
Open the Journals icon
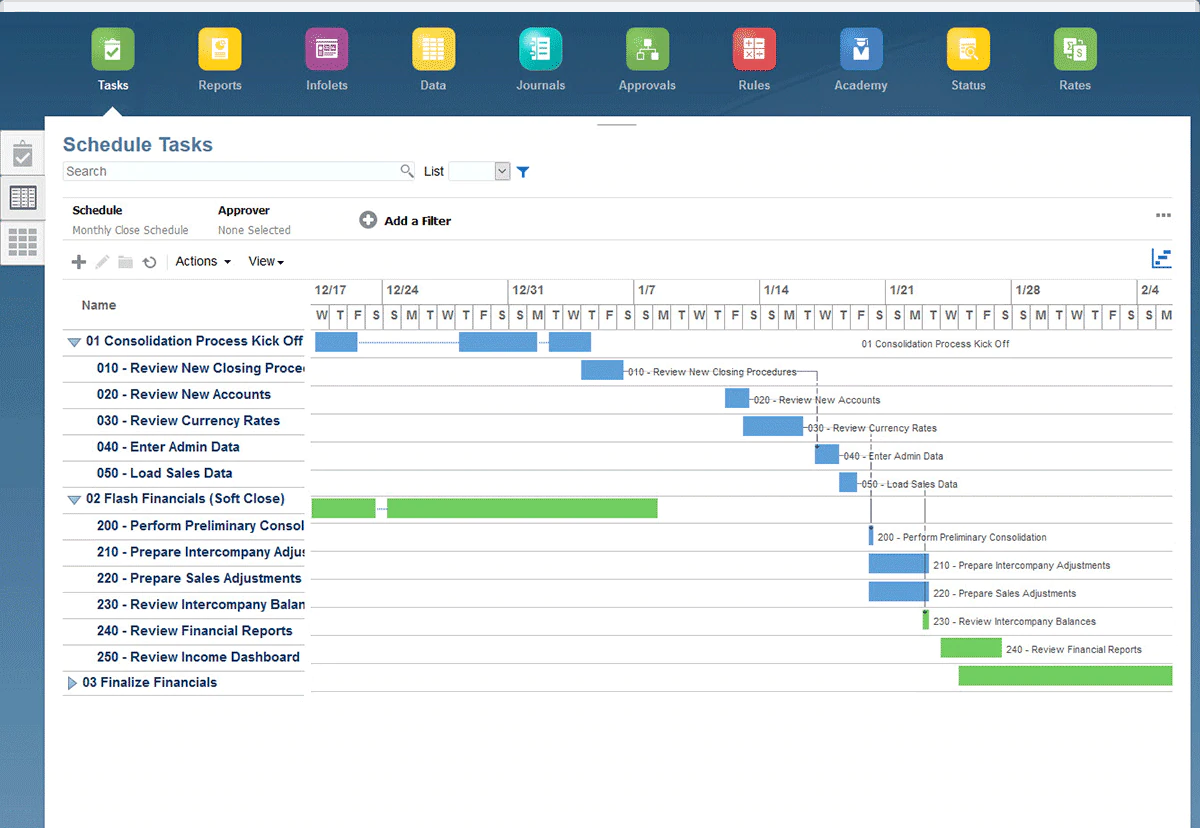coord(540,49)
